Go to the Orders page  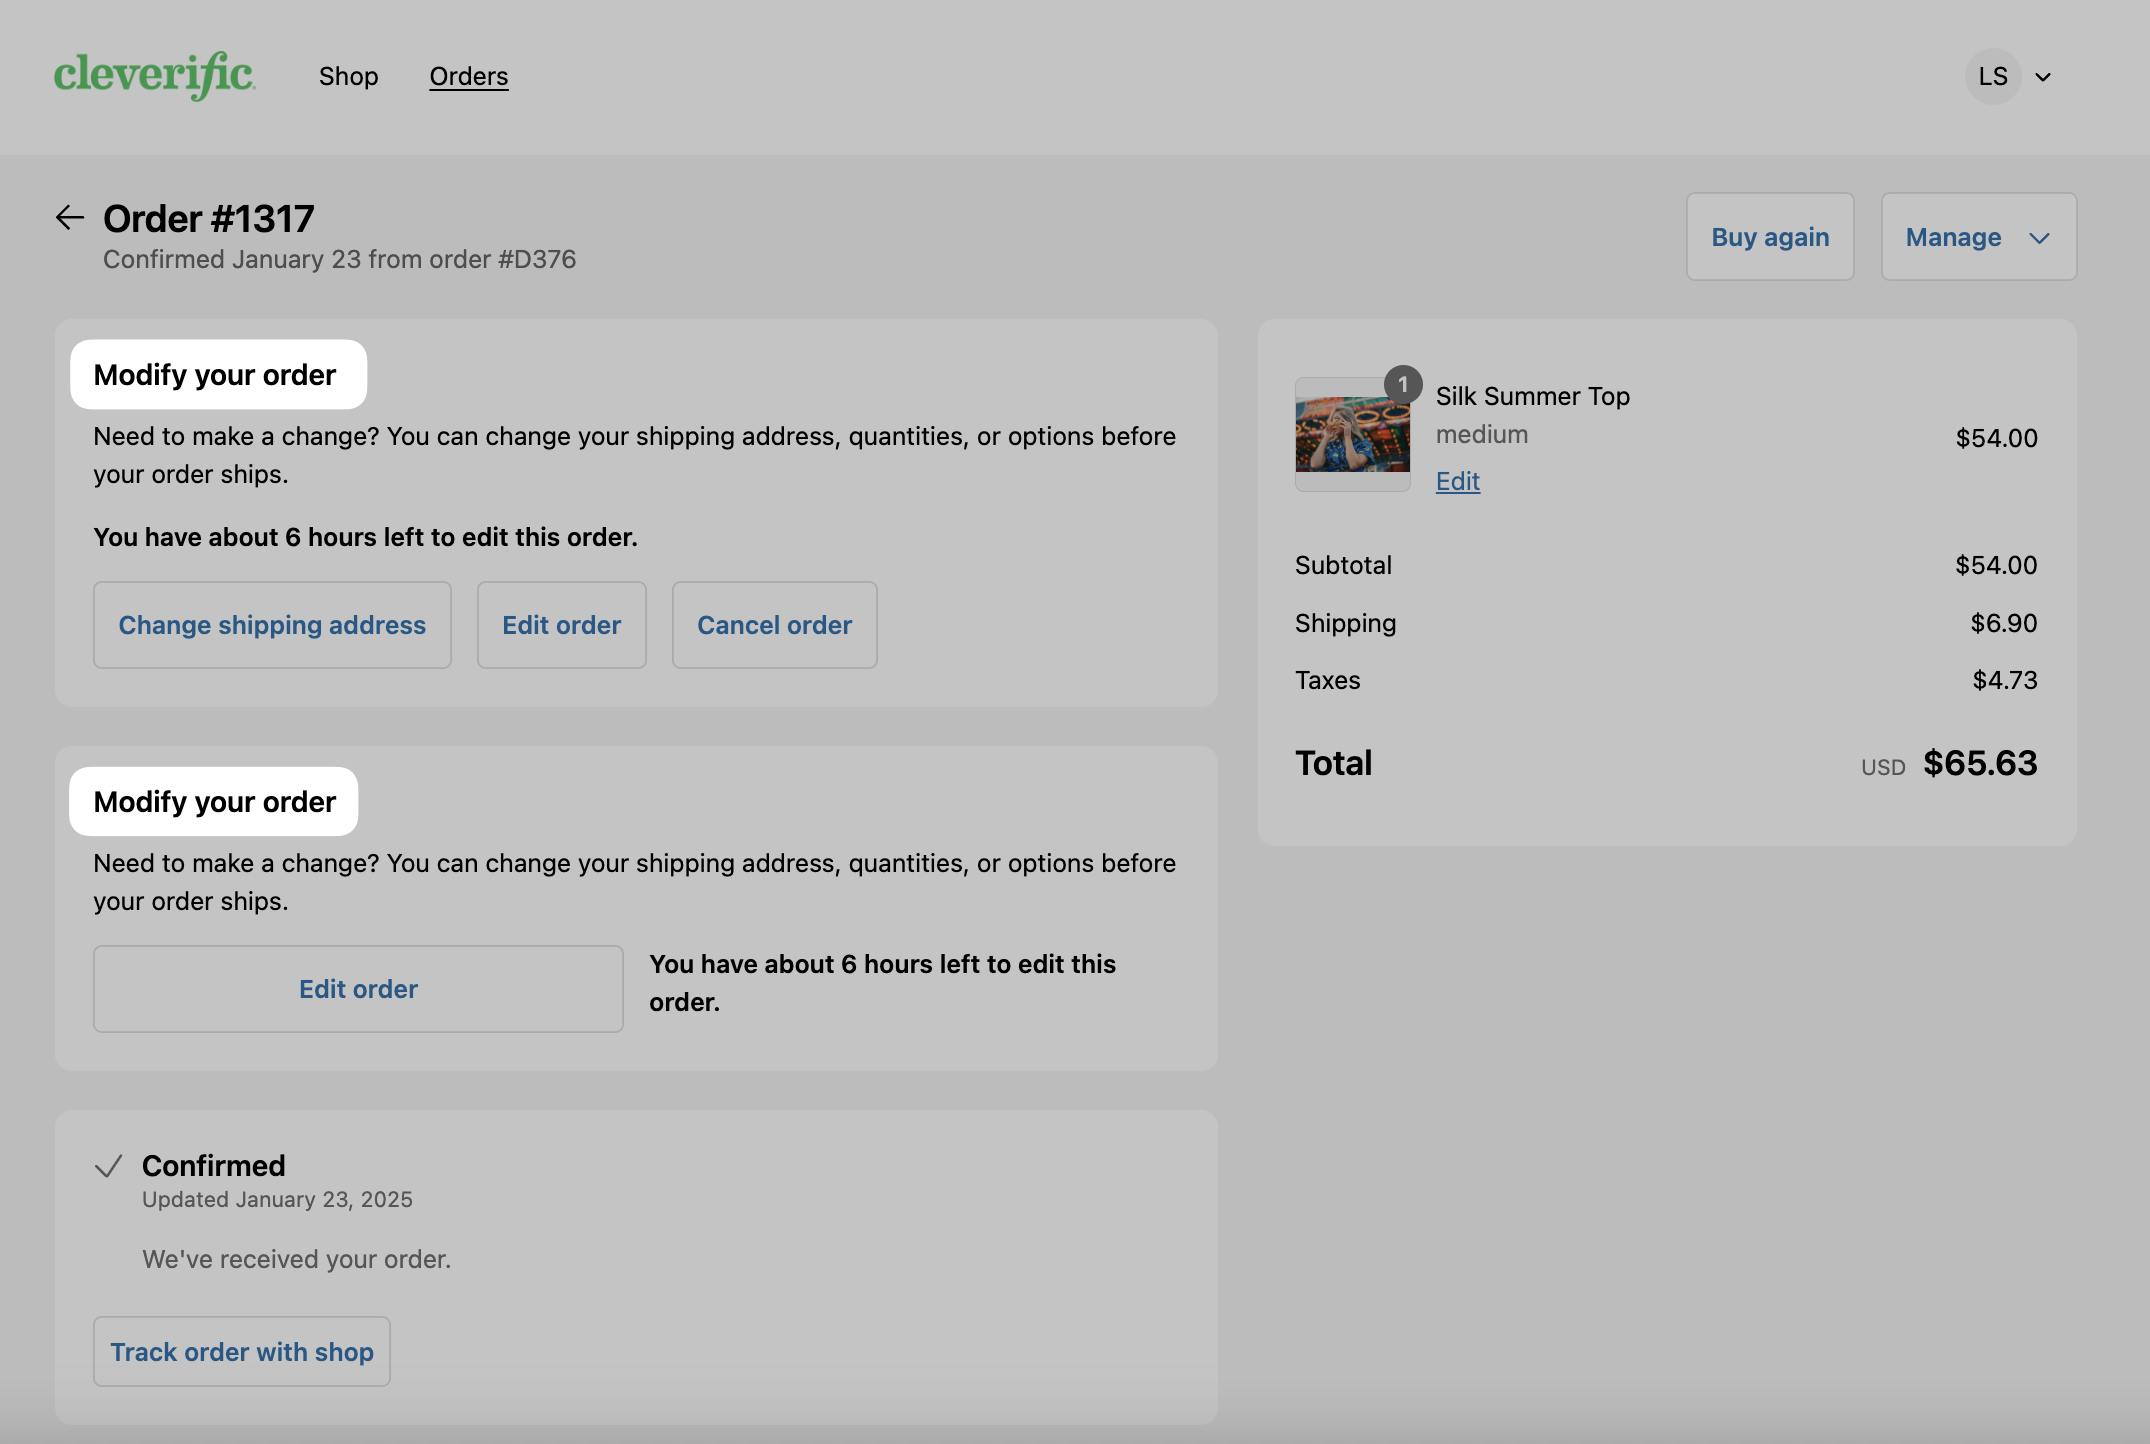(469, 76)
